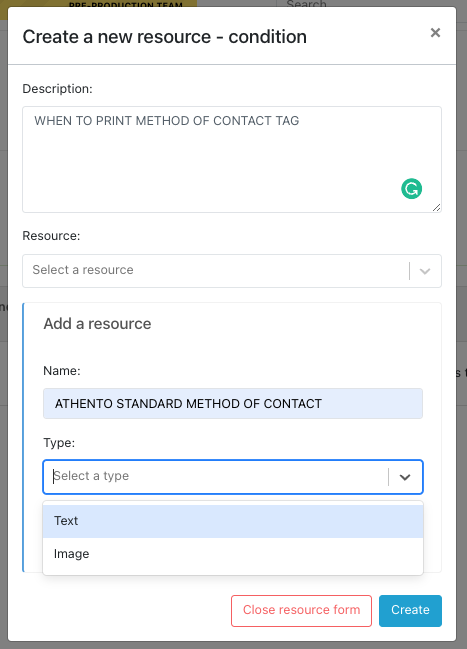Click the Search field behind the dialog
Image resolution: width=467 pixels, height=649 pixels.
[x=306, y=4]
